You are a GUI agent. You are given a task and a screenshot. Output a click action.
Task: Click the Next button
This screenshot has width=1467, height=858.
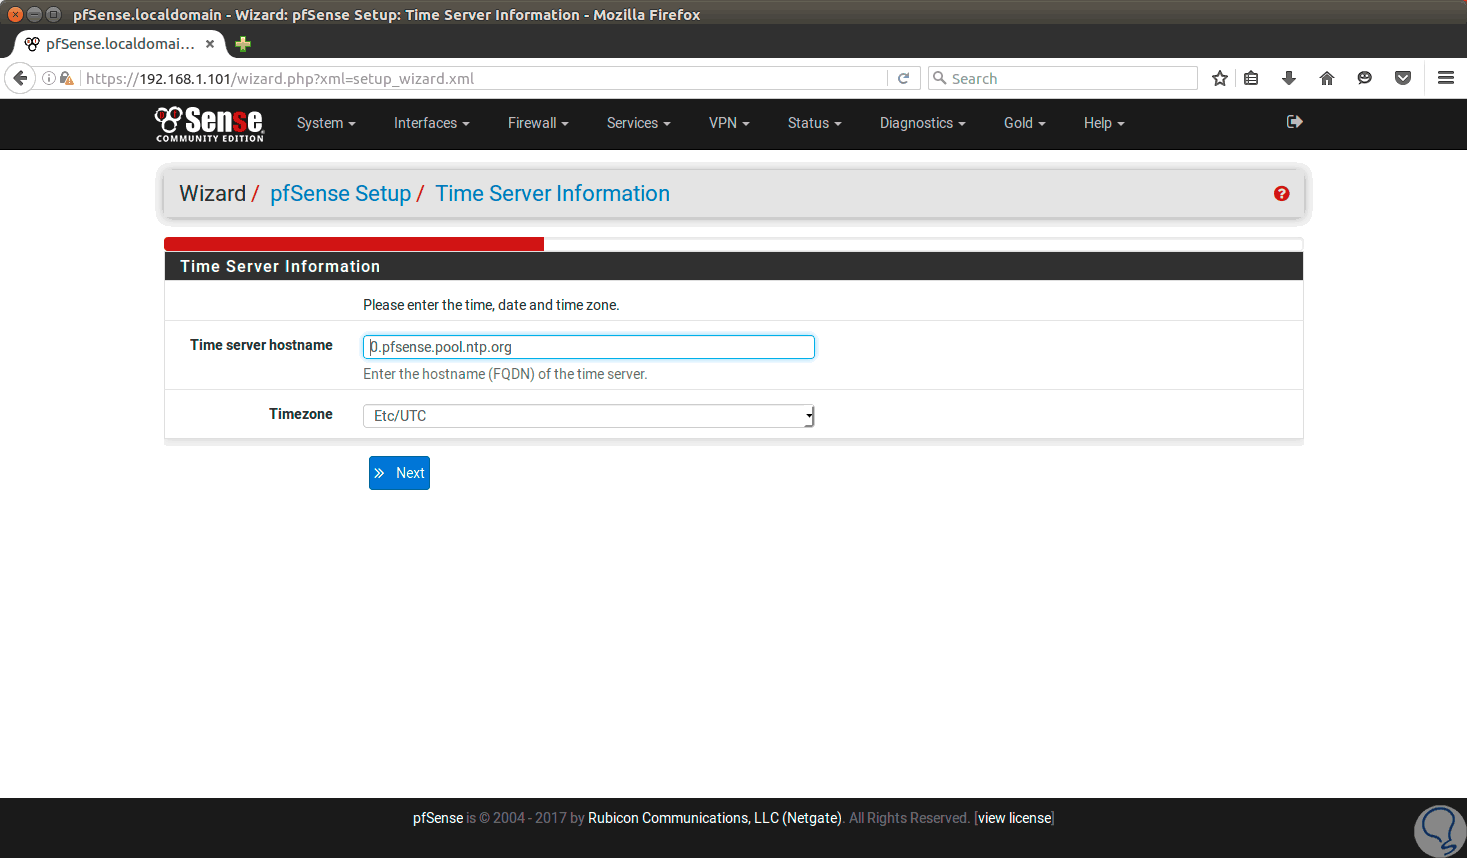[399, 473]
